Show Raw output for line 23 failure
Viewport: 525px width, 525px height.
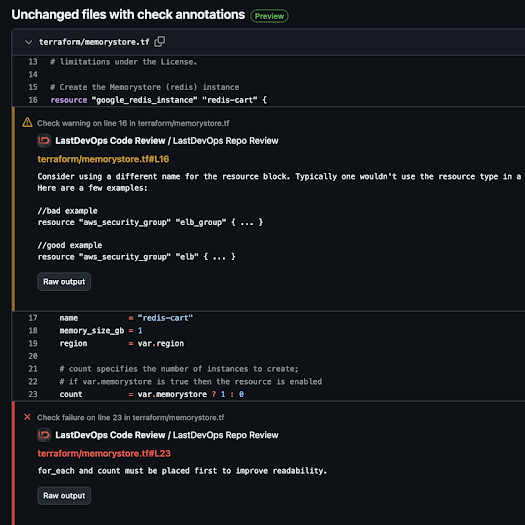click(x=64, y=496)
